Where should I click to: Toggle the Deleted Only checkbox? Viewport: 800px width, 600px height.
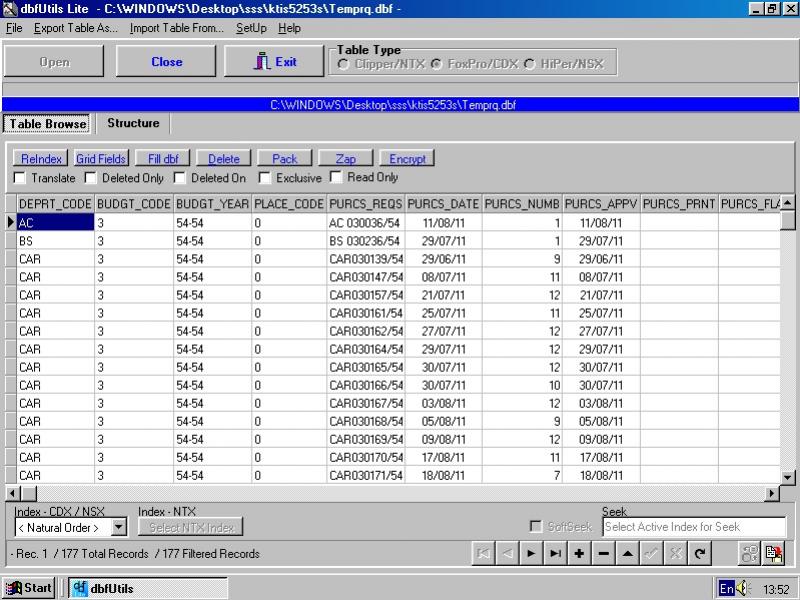pos(91,178)
